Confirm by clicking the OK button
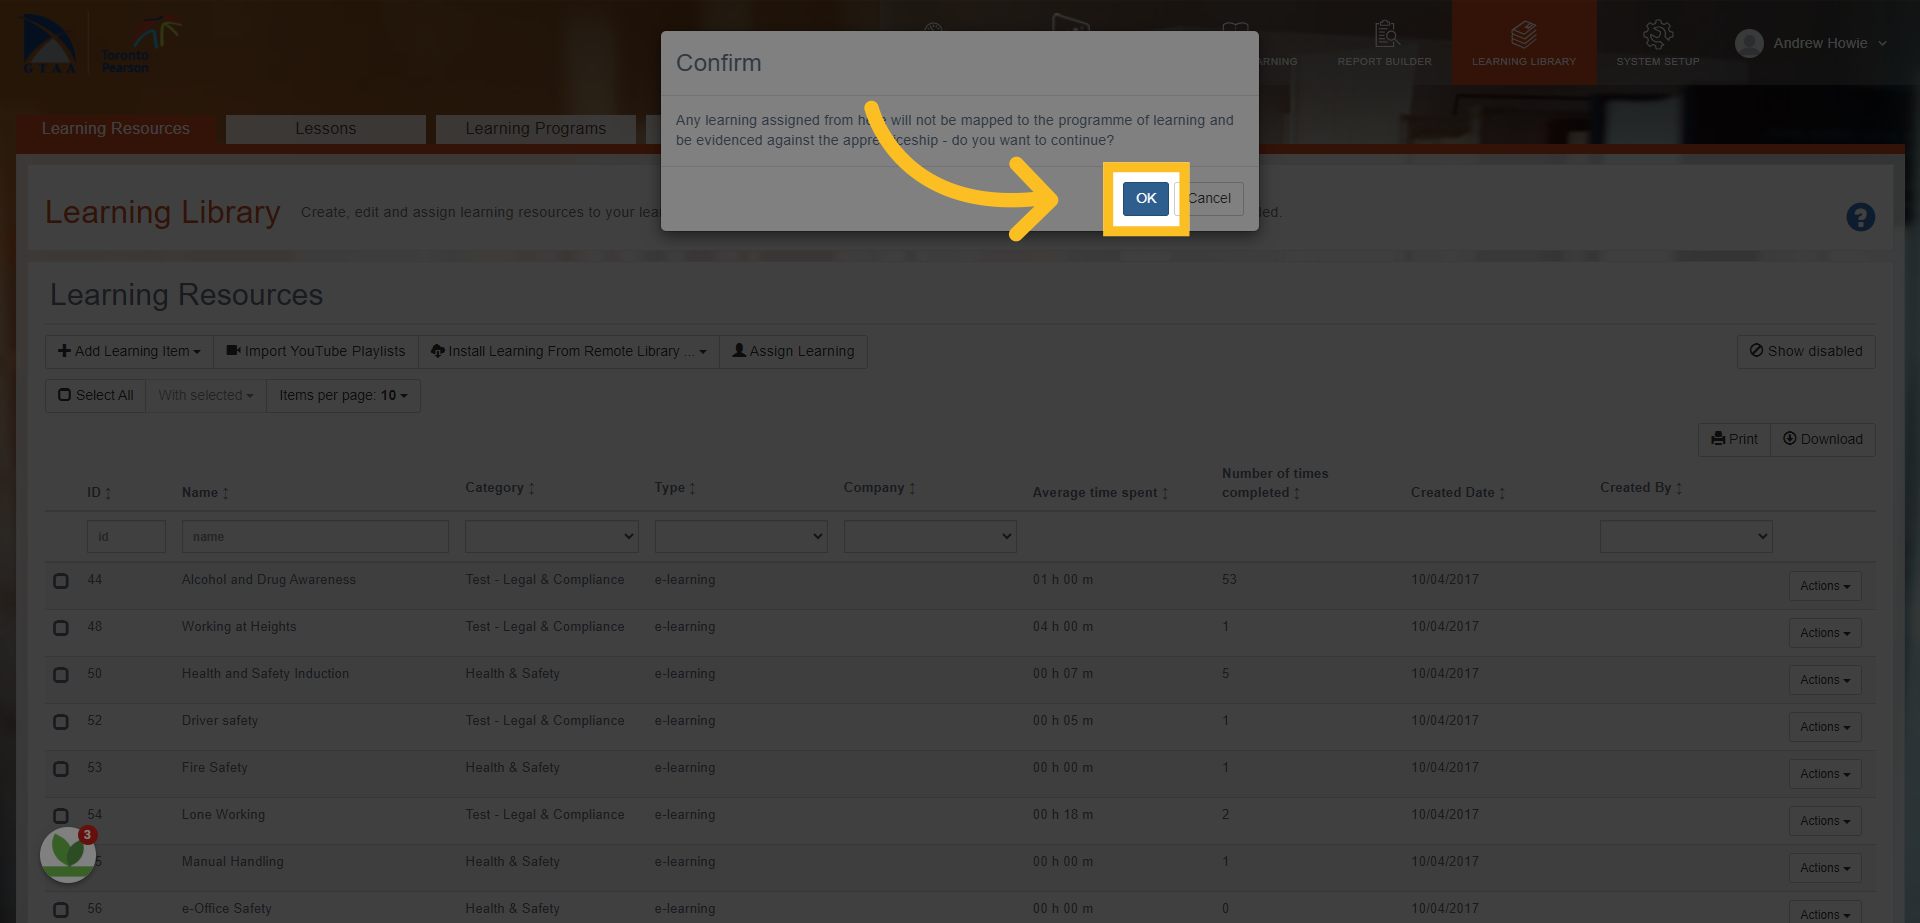Image resolution: width=1920 pixels, height=923 pixels. (x=1145, y=198)
